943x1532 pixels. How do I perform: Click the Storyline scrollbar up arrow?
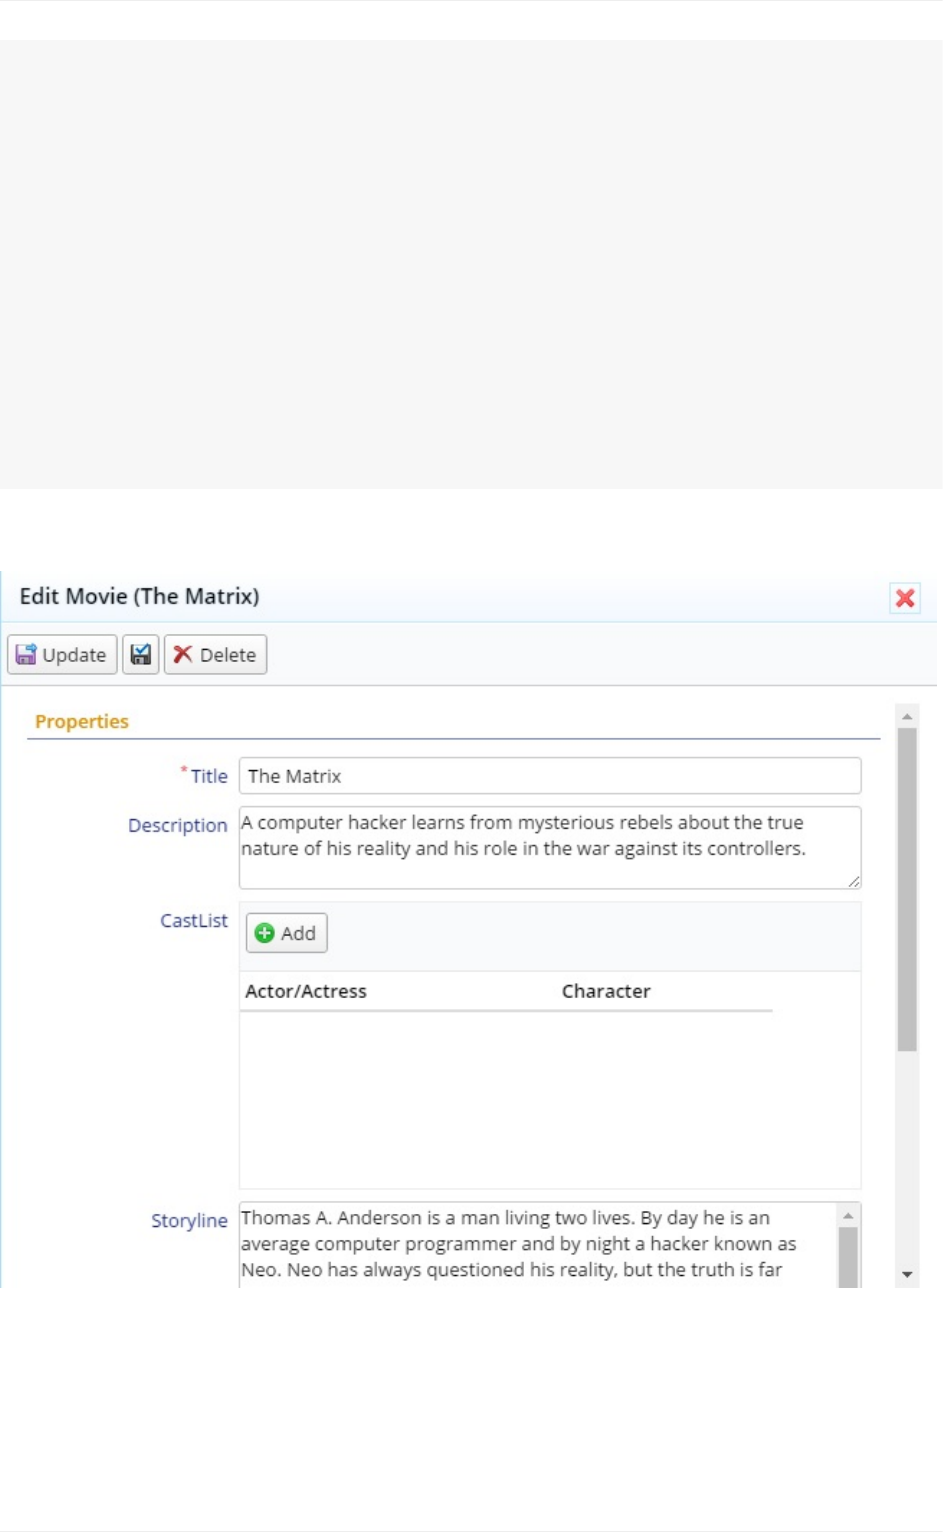848,1216
